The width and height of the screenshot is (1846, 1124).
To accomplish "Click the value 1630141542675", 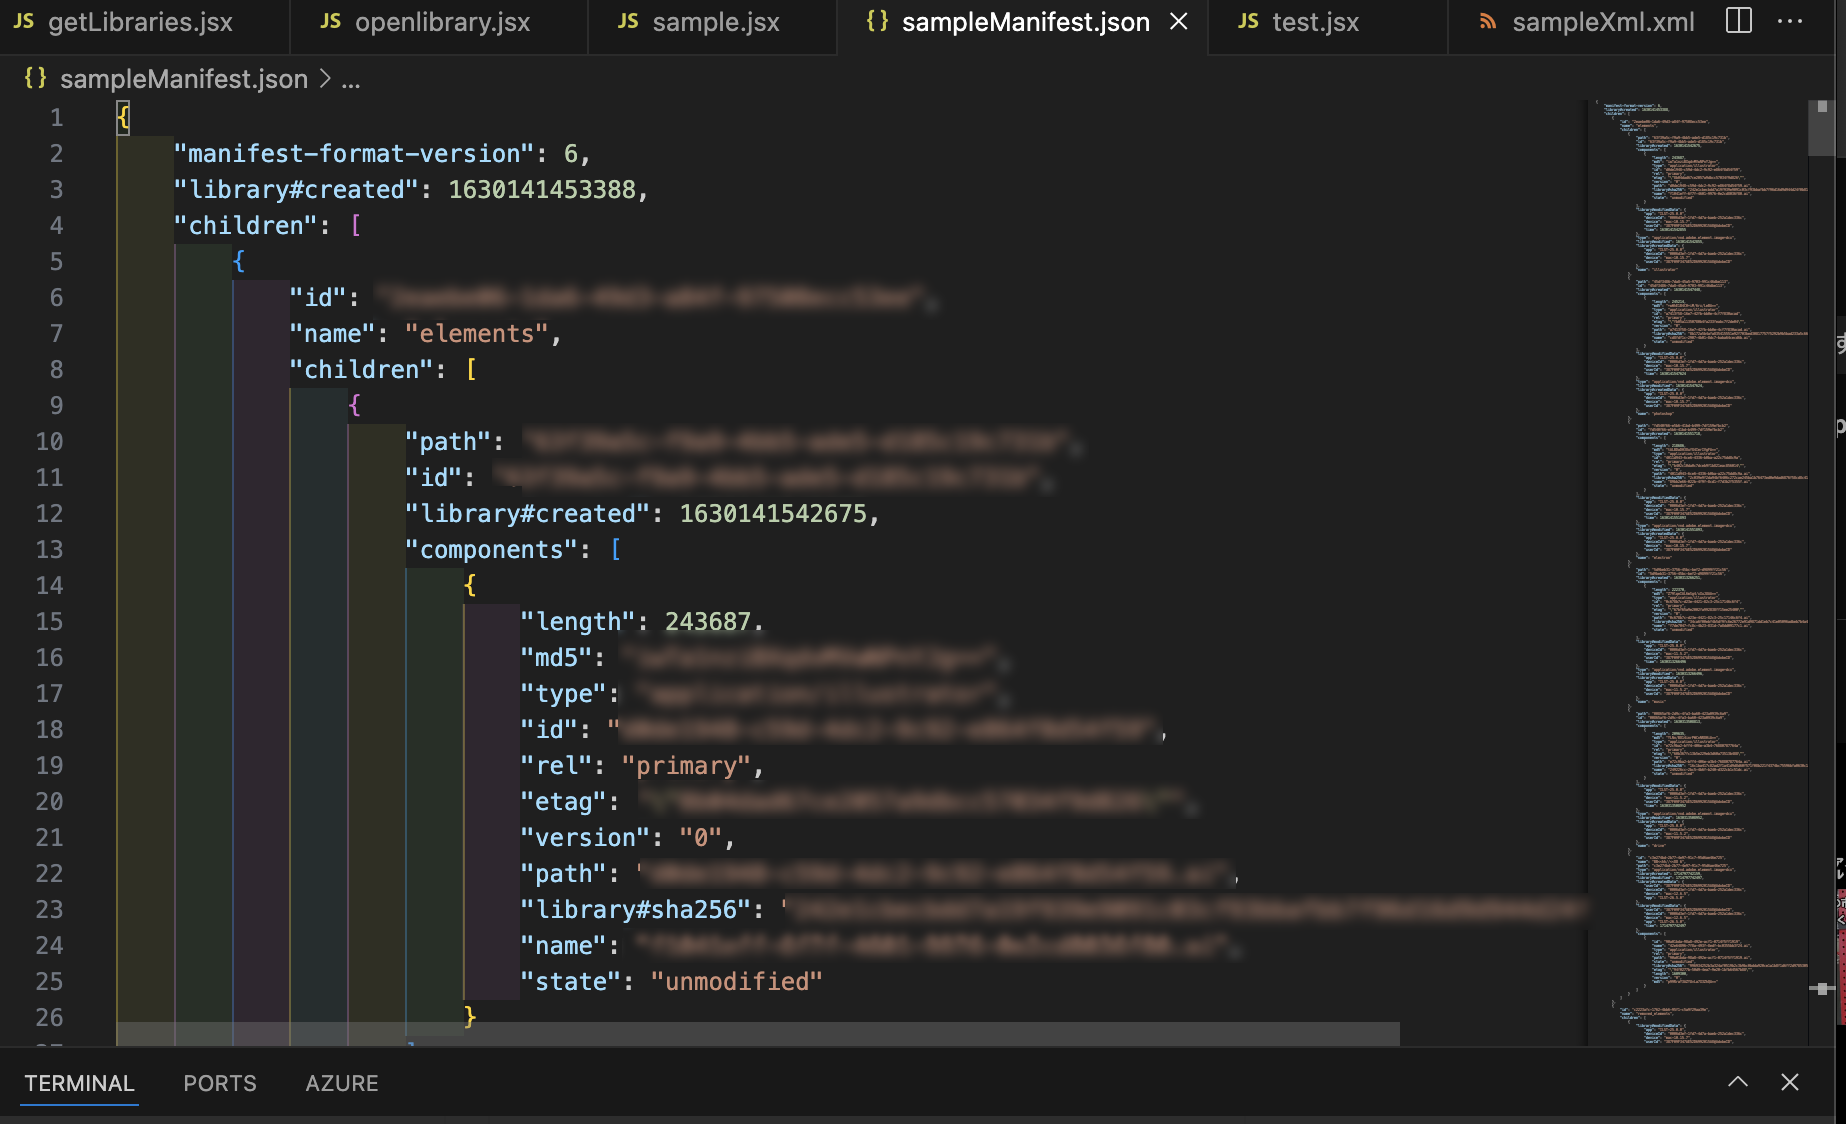I will coord(773,514).
